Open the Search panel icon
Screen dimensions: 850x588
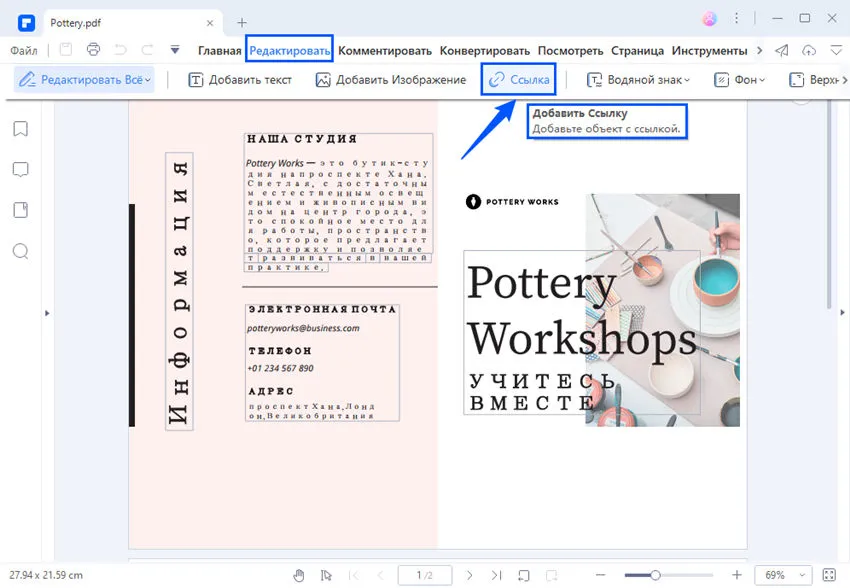(x=21, y=251)
